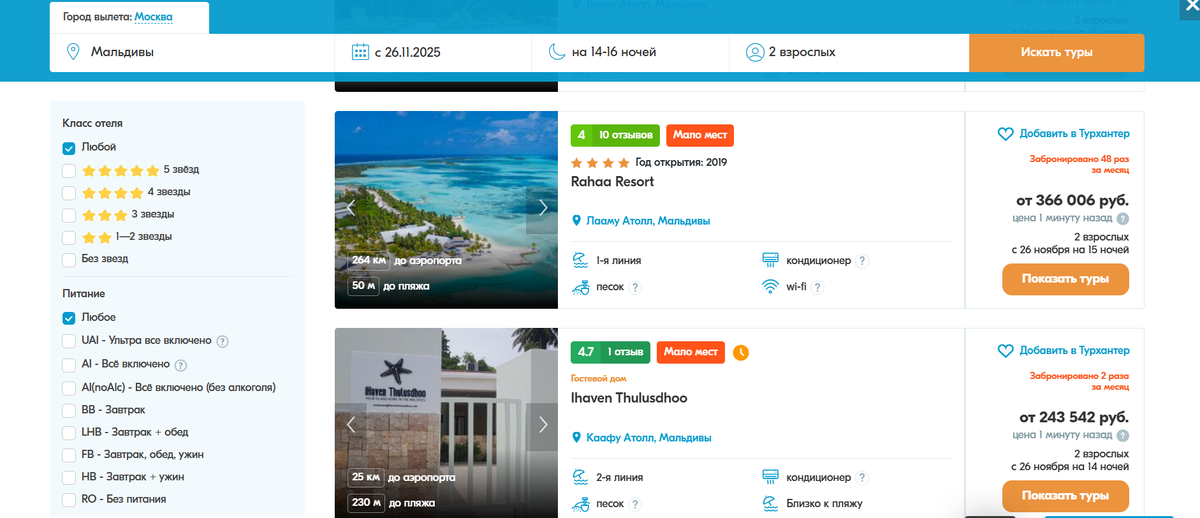Click Rahaa Мало мест badge
Image resolution: width=1200 pixels, height=518 pixels.
(700, 135)
